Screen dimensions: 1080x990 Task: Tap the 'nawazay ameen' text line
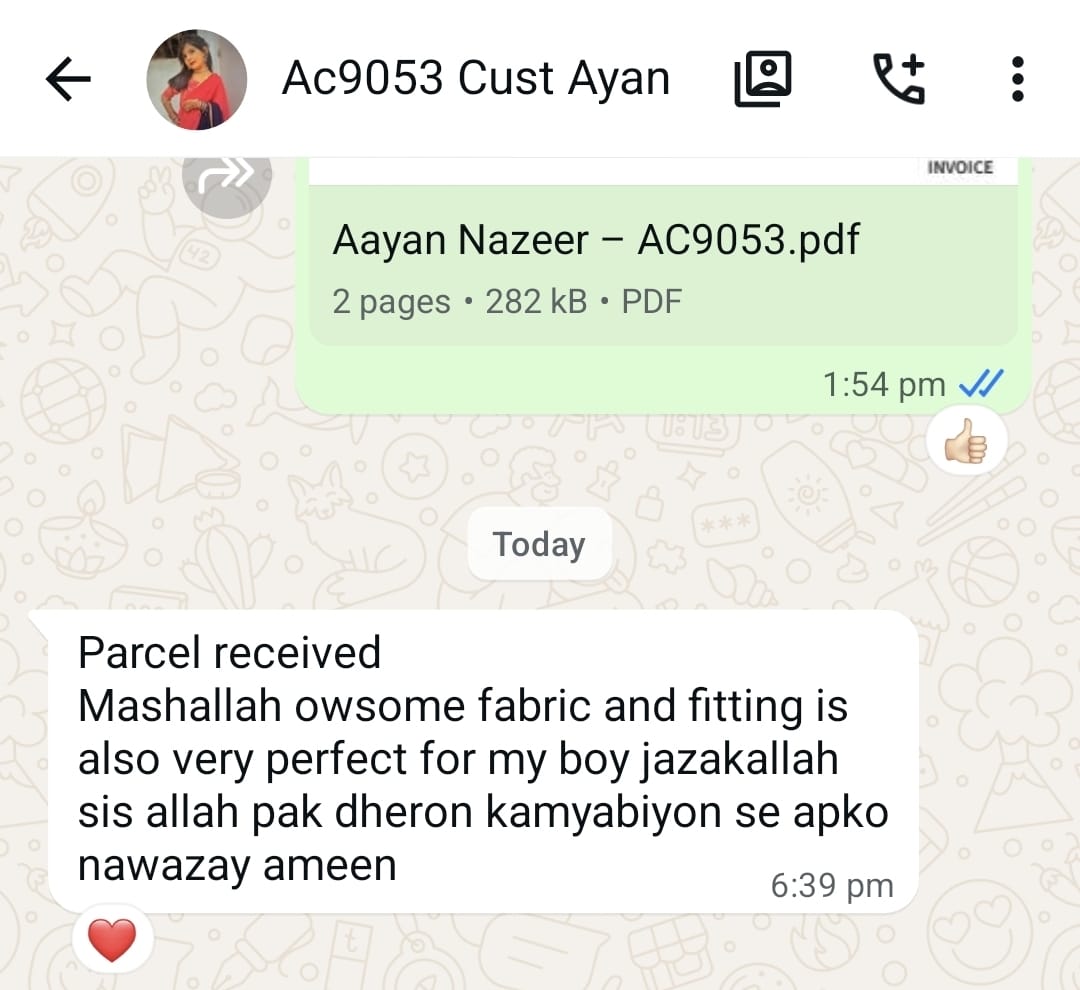(x=238, y=866)
